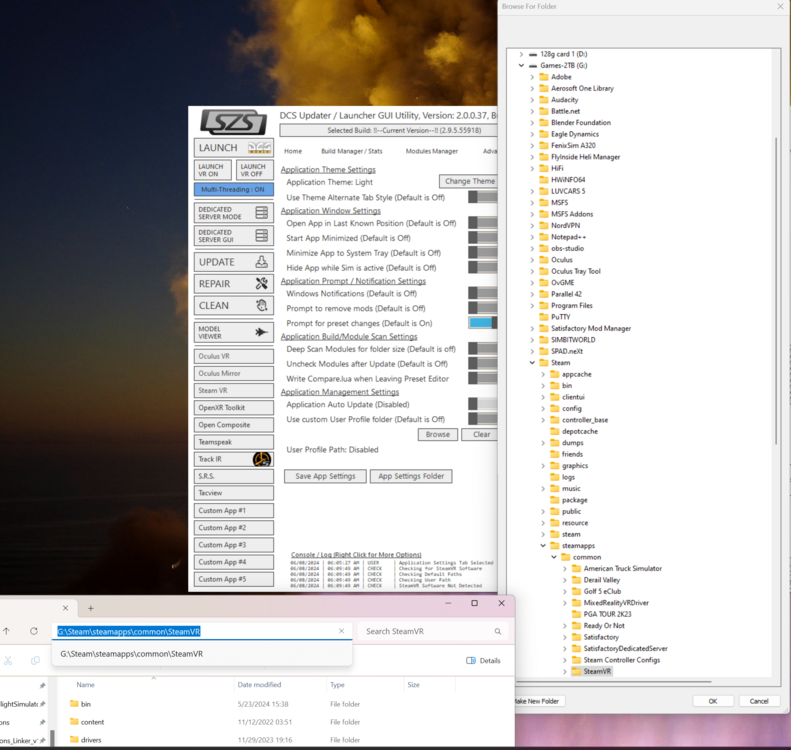
Task: Confirm folder selection with OK button
Action: point(713,701)
